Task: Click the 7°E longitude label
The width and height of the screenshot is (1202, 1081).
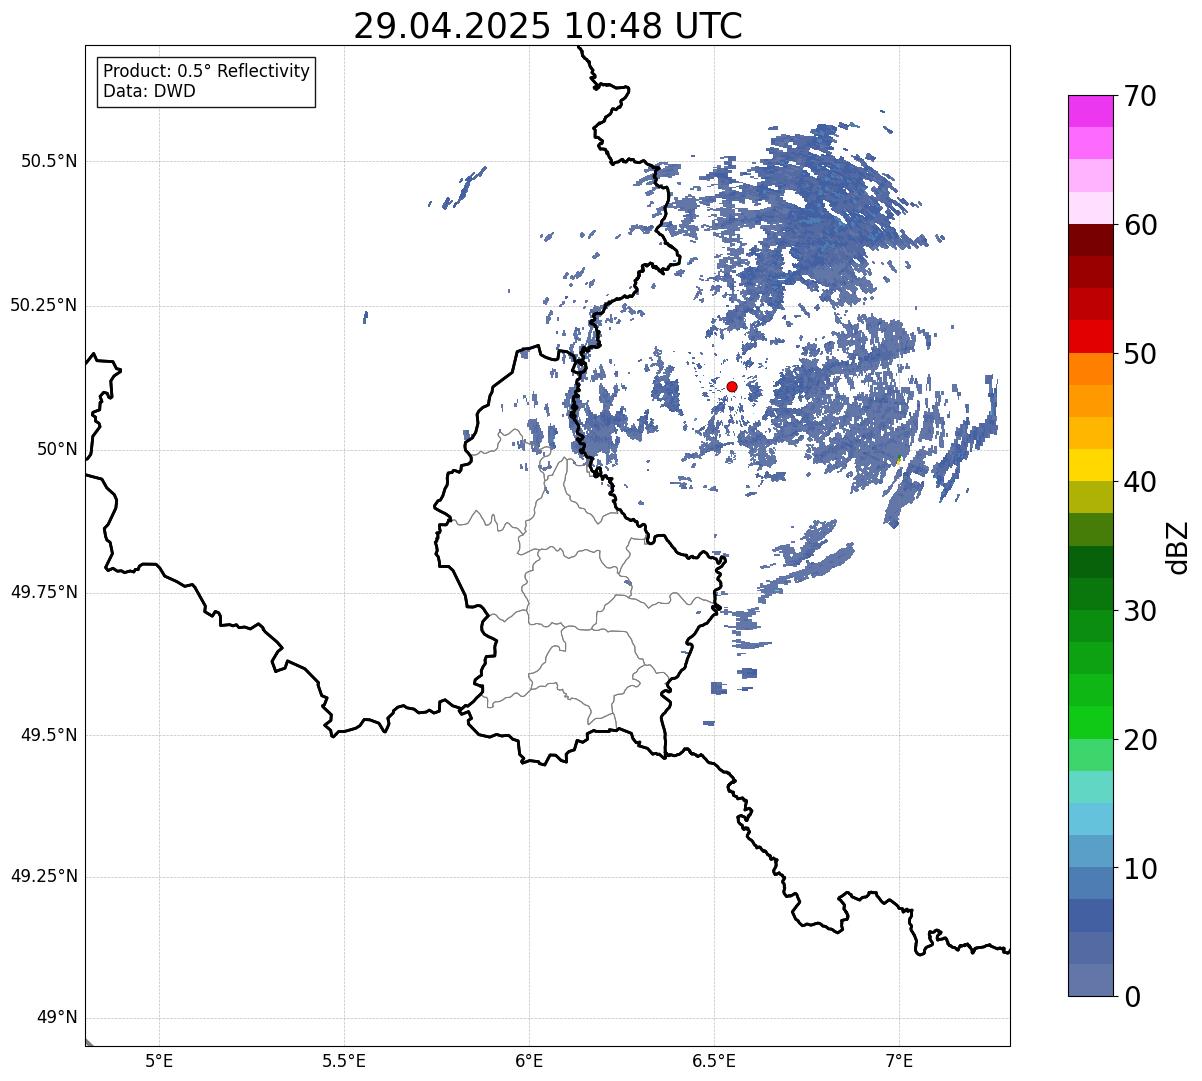Action: tap(899, 1061)
